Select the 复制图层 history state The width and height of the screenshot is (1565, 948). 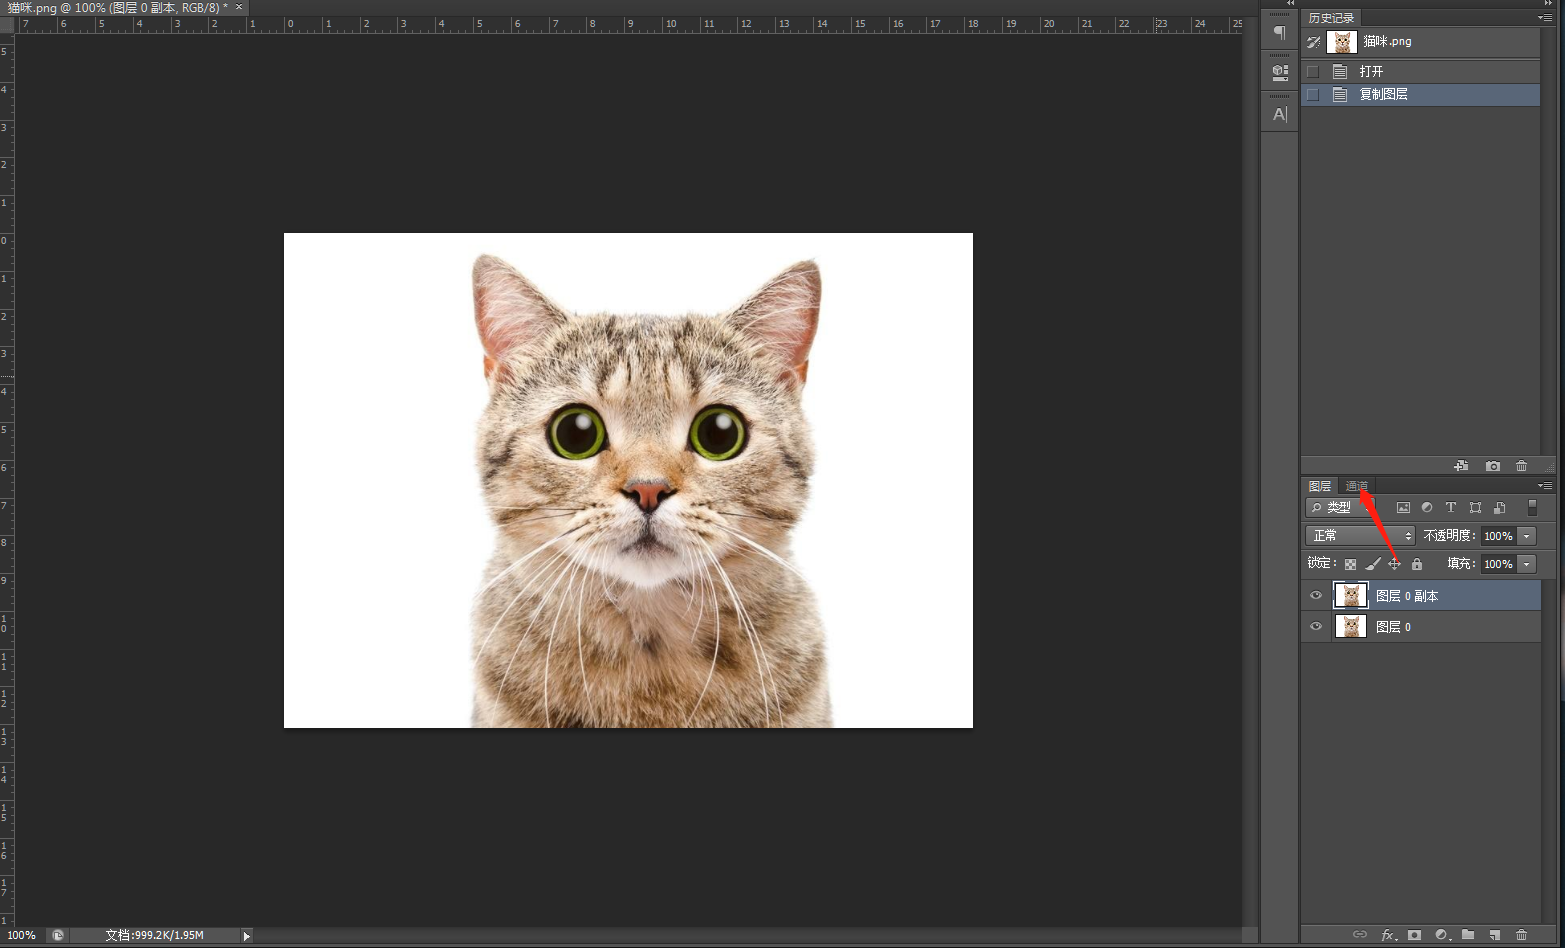1420,95
